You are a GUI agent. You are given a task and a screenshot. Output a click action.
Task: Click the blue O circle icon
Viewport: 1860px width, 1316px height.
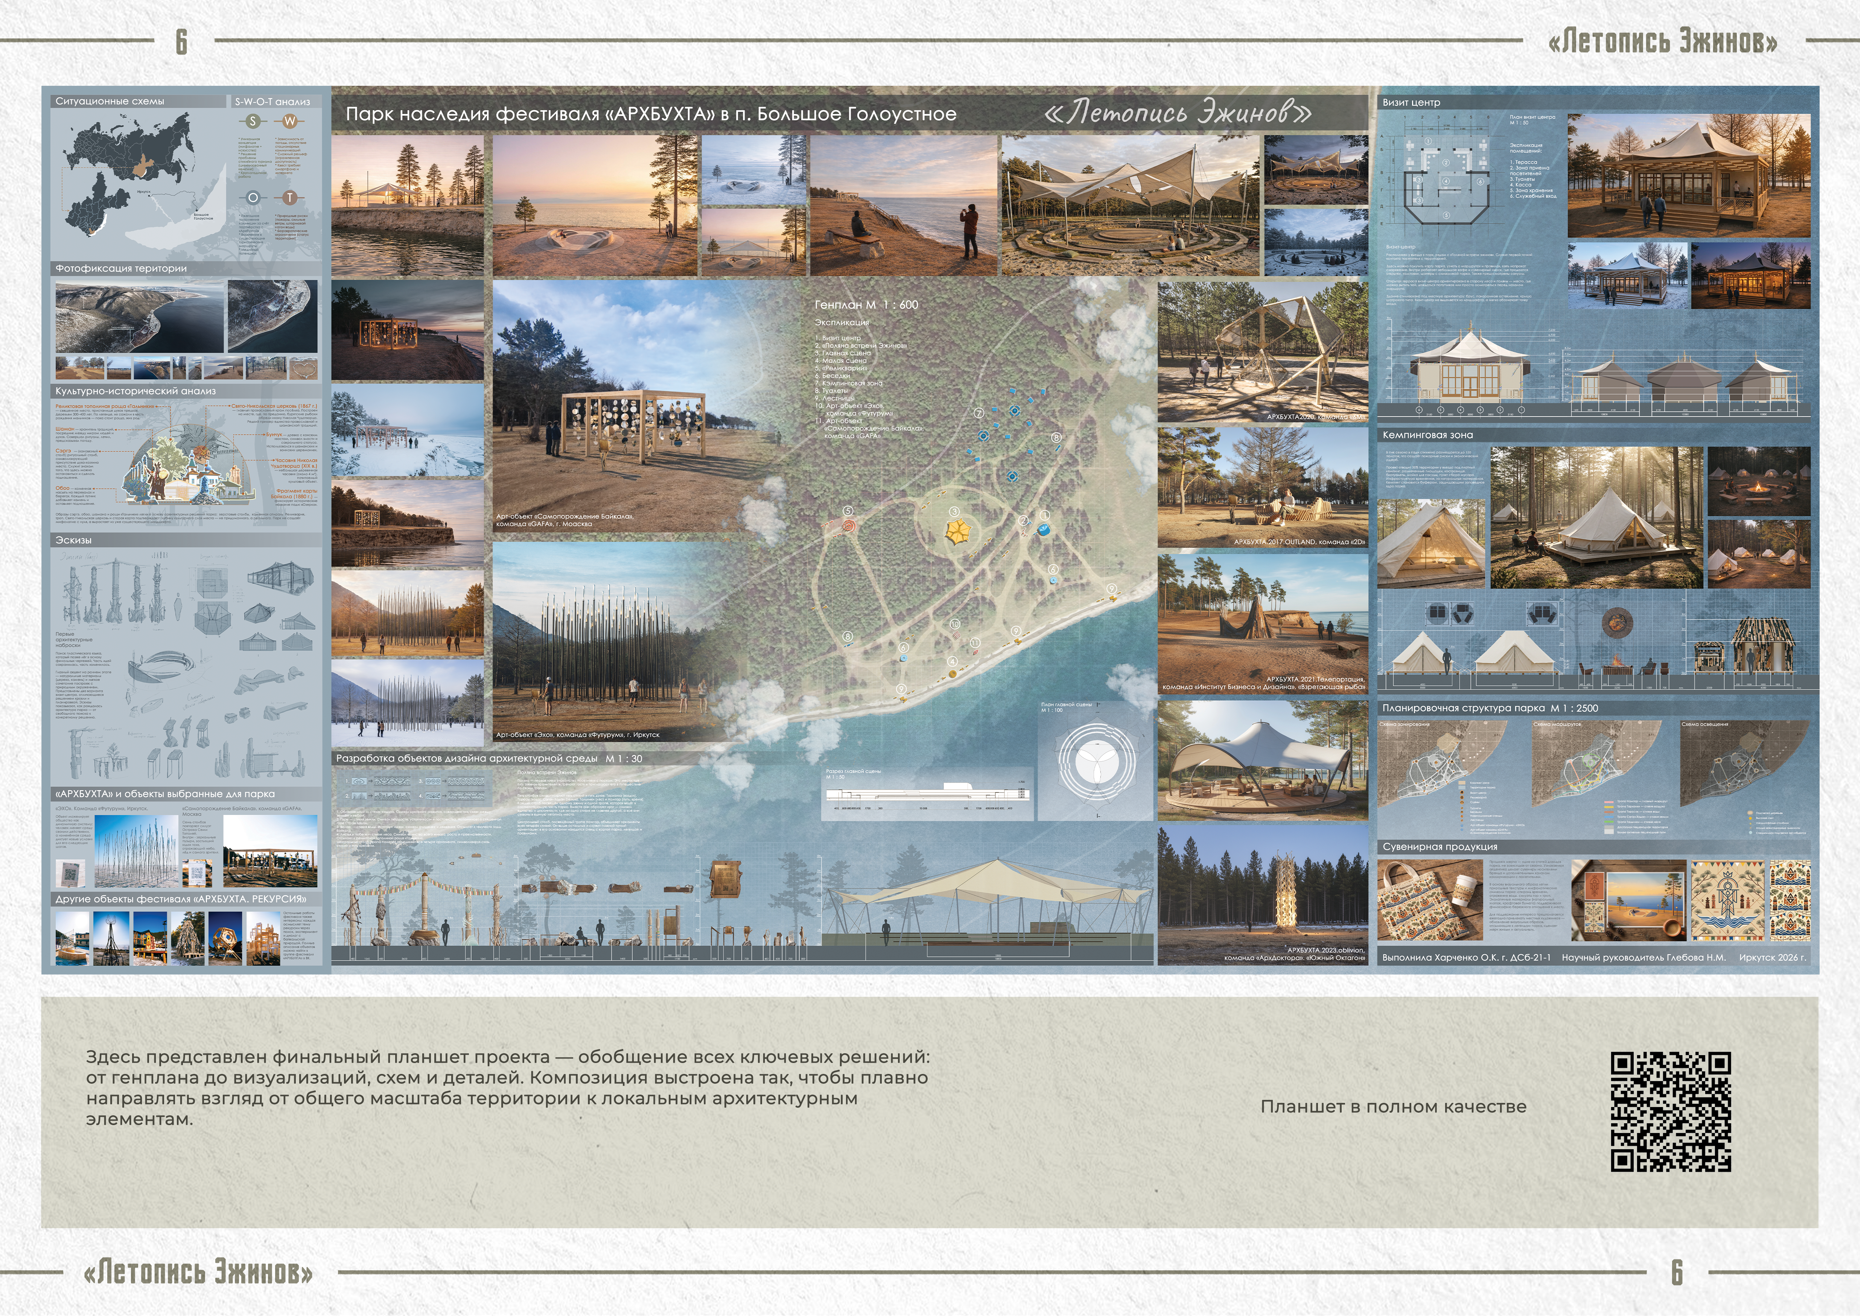pyautogui.click(x=253, y=197)
